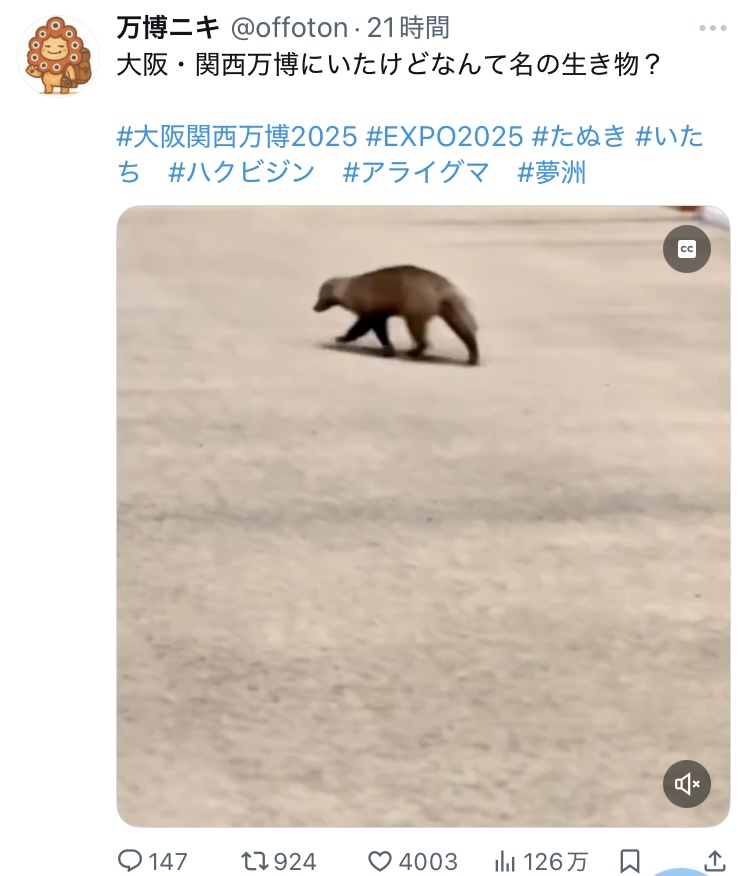The height and width of the screenshot is (876, 749).
Task: Tap the repost icon showing 924
Action: 254,860
